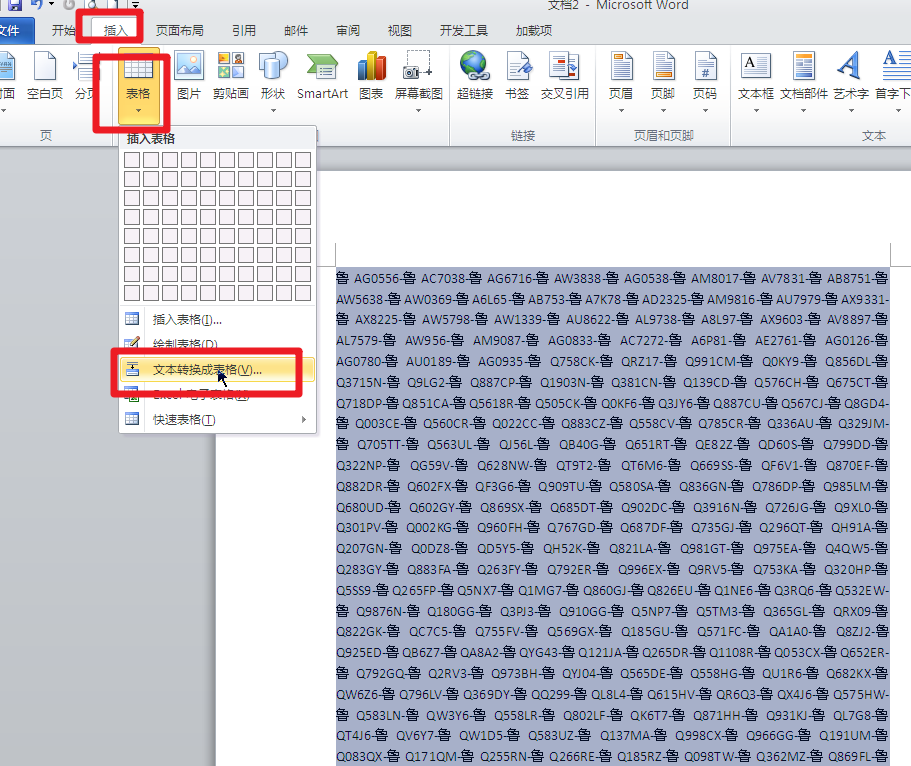Expand the 页眉 dropdown arrow
The image size is (911, 766).
(621, 110)
